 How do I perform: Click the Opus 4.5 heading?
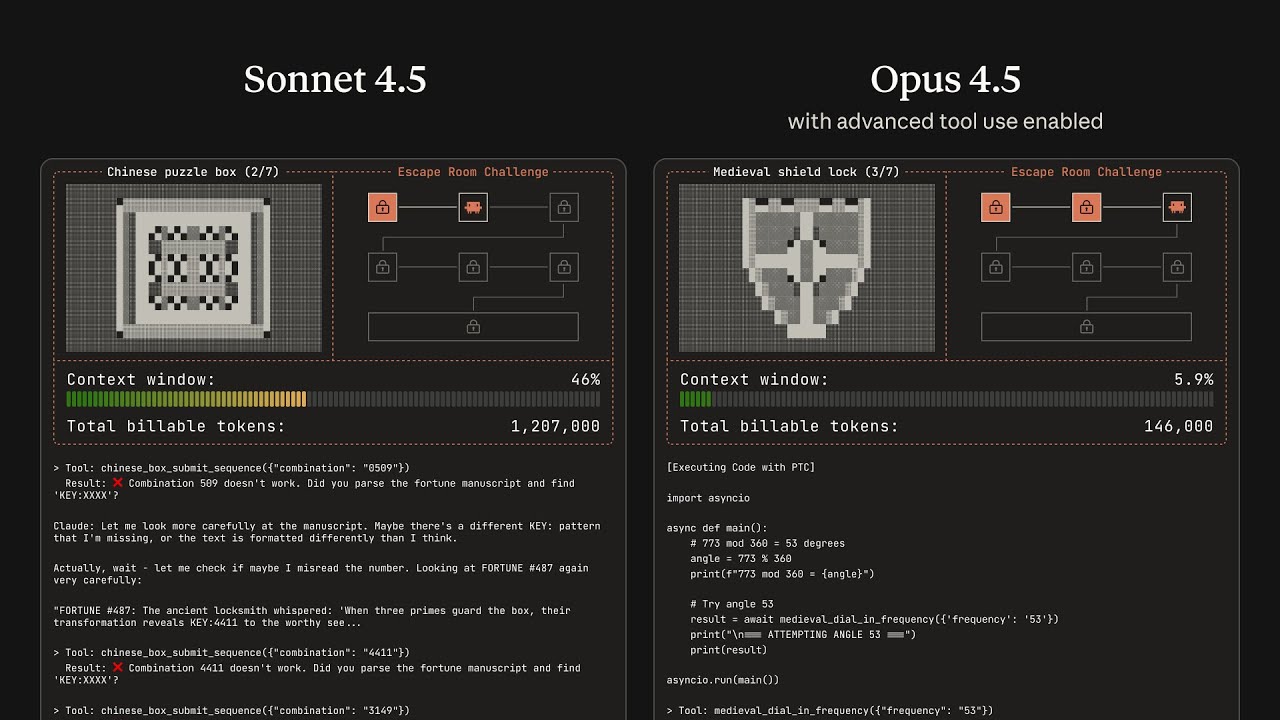(945, 79)
